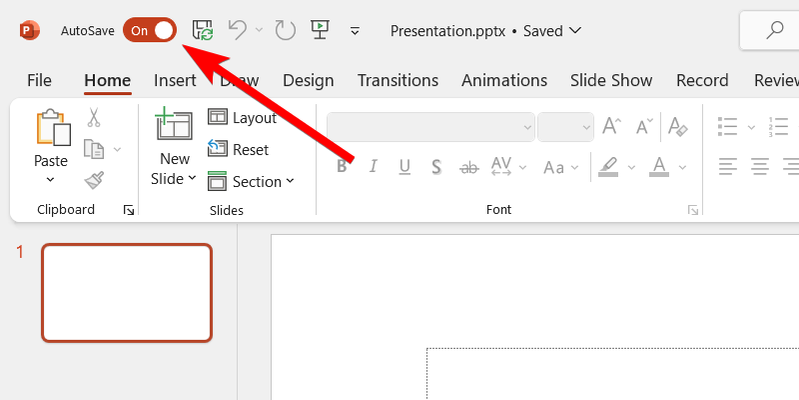799x400 pixels.
Task: Open the Copy options dropdown arrow
Action: coord(117,149)
